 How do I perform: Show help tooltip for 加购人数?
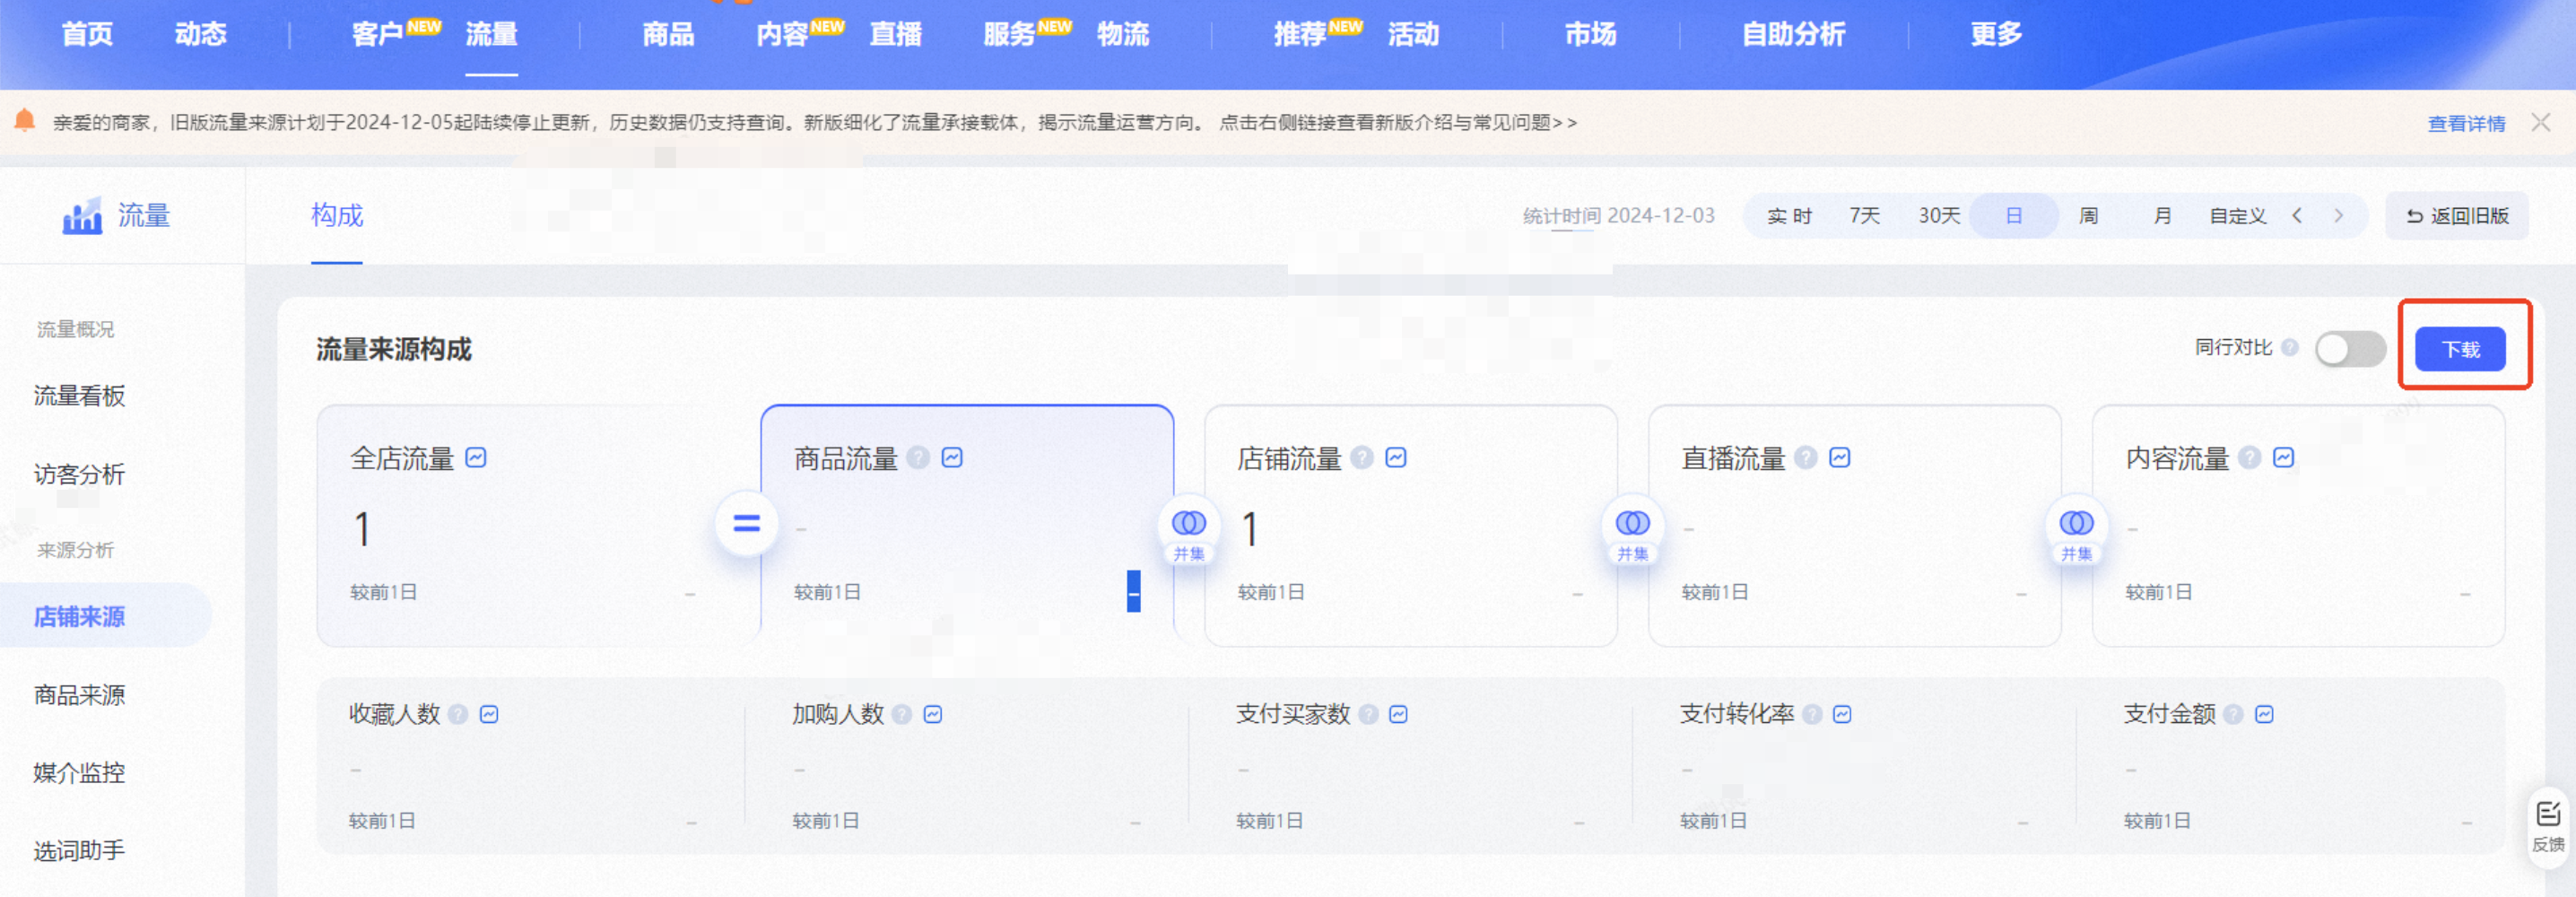click(902, 714)
